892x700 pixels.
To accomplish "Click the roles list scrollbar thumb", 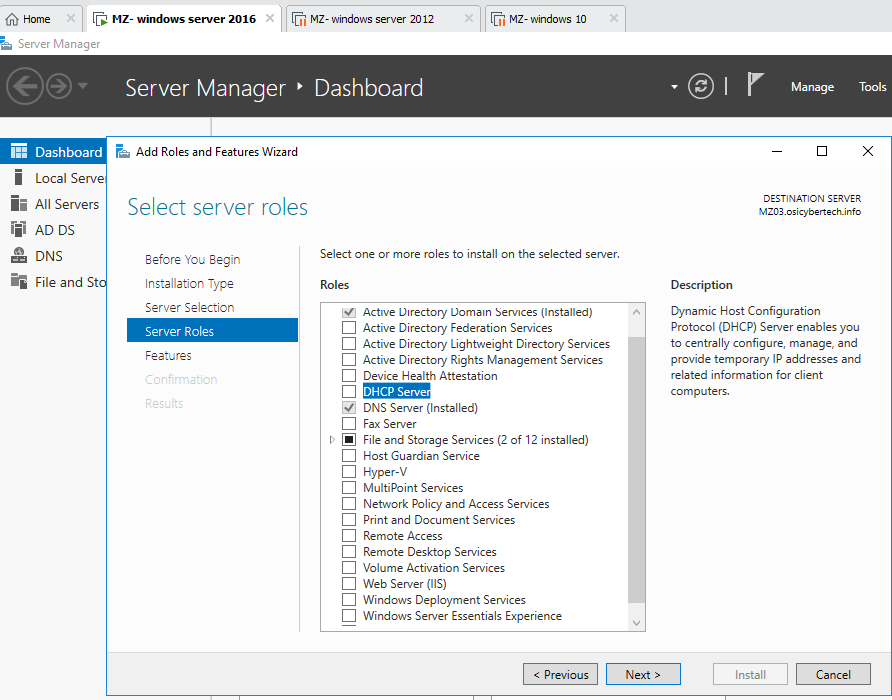I will click(636, 470).
